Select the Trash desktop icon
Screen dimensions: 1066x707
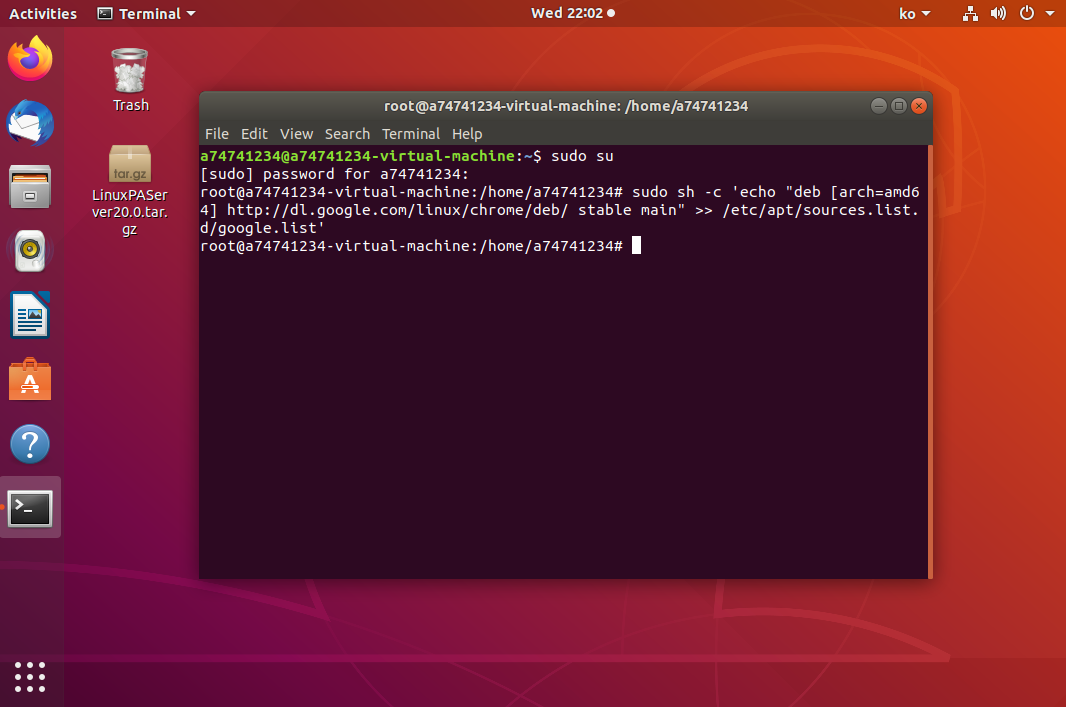tap(130, 80)
